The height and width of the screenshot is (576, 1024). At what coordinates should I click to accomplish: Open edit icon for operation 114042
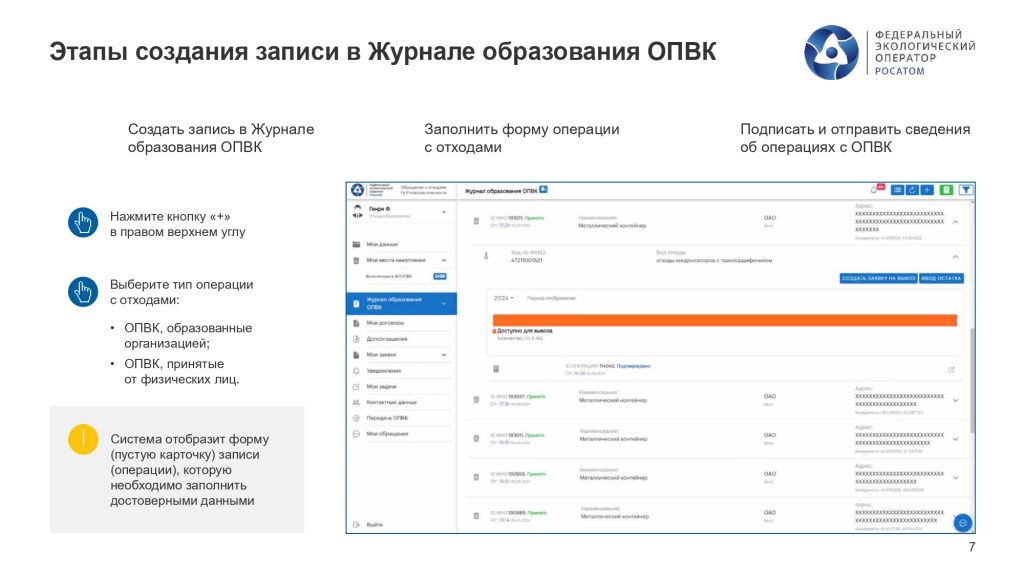951,370
